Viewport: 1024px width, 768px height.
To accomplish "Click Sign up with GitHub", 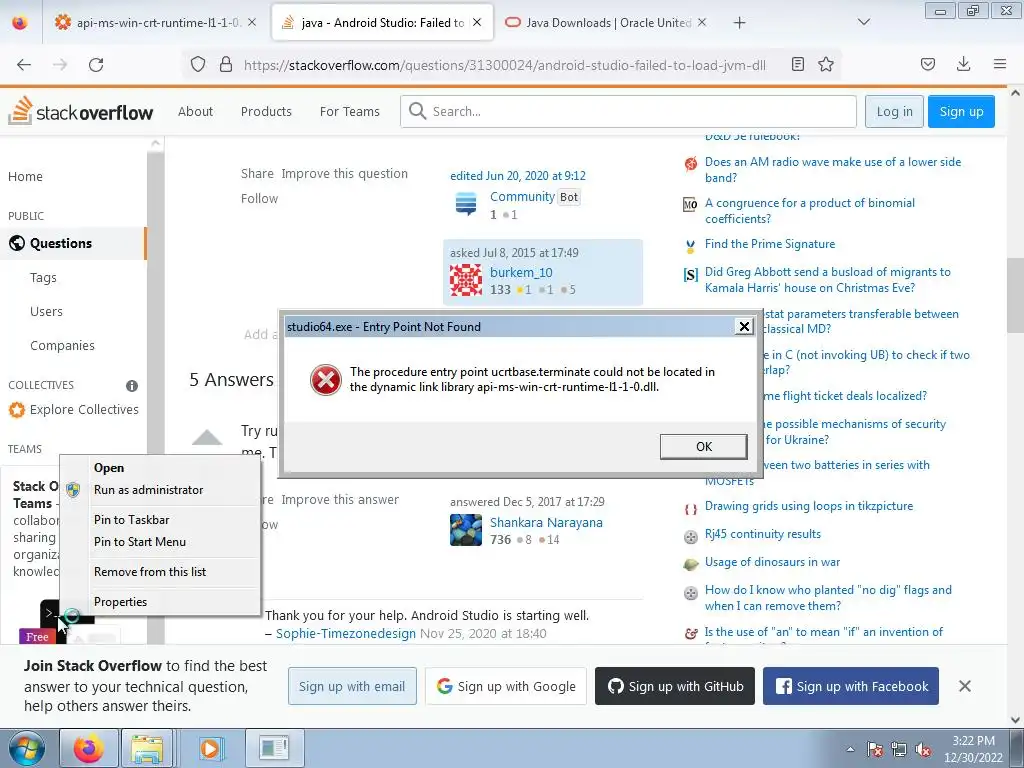I will click(x=675, y=686).
